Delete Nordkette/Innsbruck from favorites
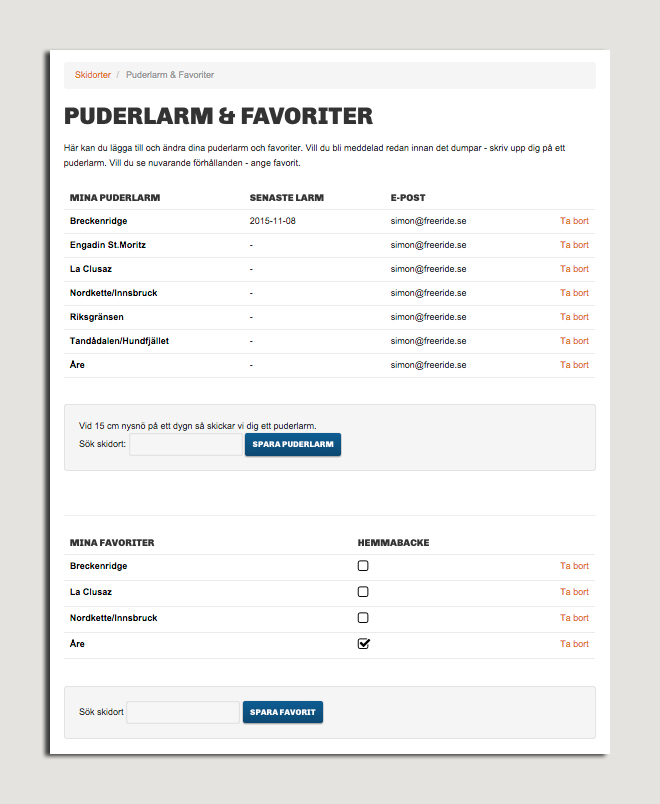The image size is (660, 804). coord(574,618)
